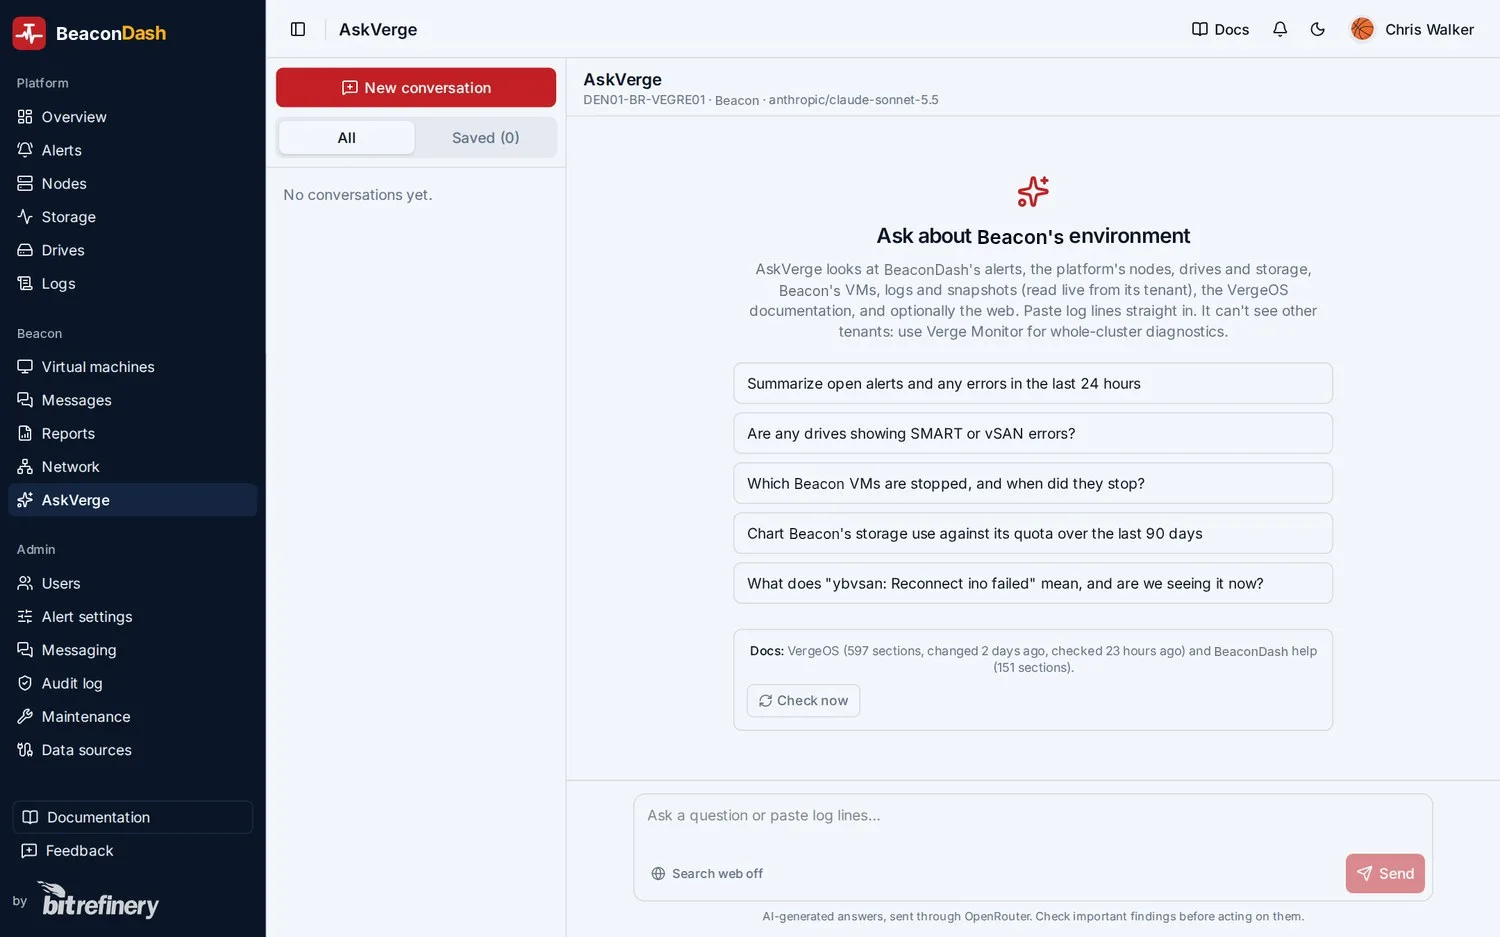This screenshot has height=937, width=1500.
Task: Open the Feedback link
Action: (x=133, y=851)
